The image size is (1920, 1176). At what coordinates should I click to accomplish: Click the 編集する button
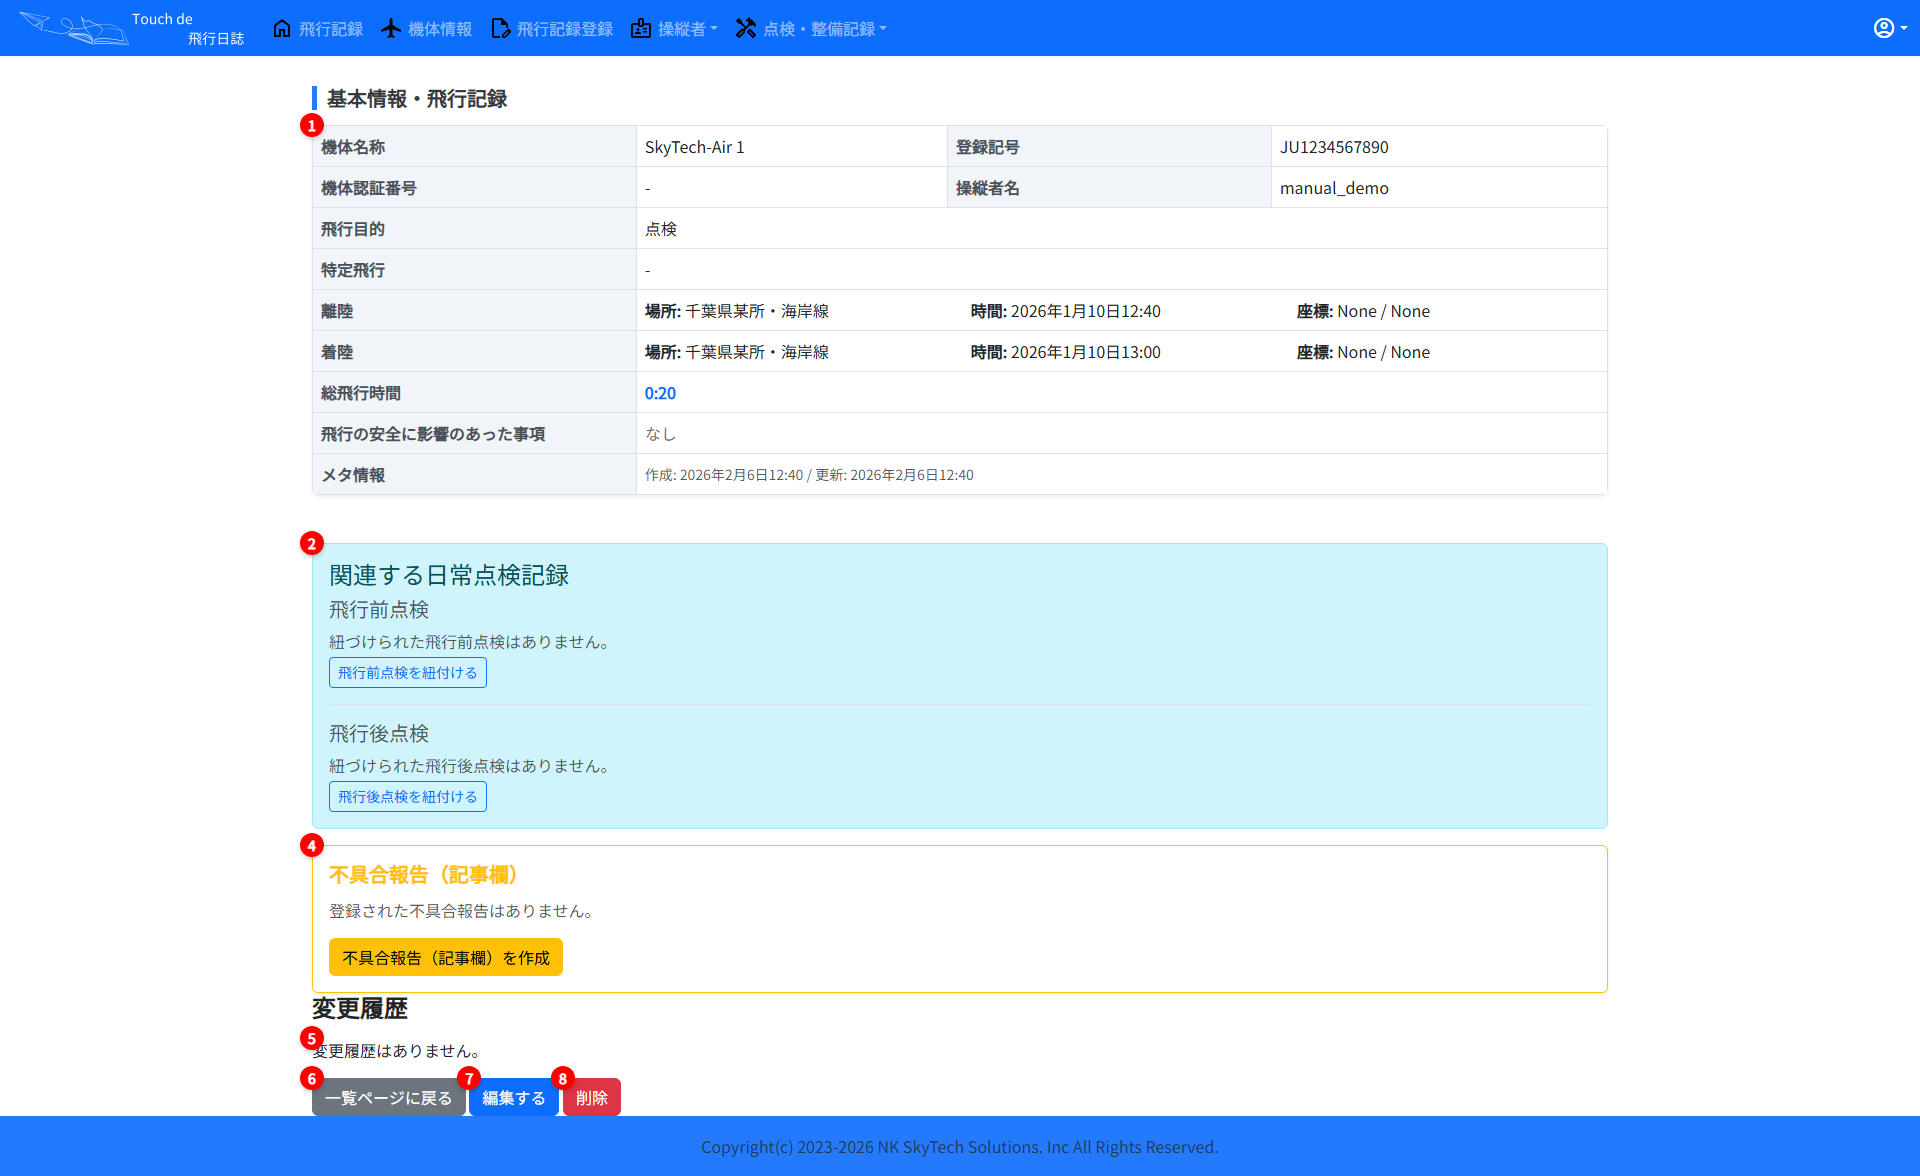click(513, 1097)
